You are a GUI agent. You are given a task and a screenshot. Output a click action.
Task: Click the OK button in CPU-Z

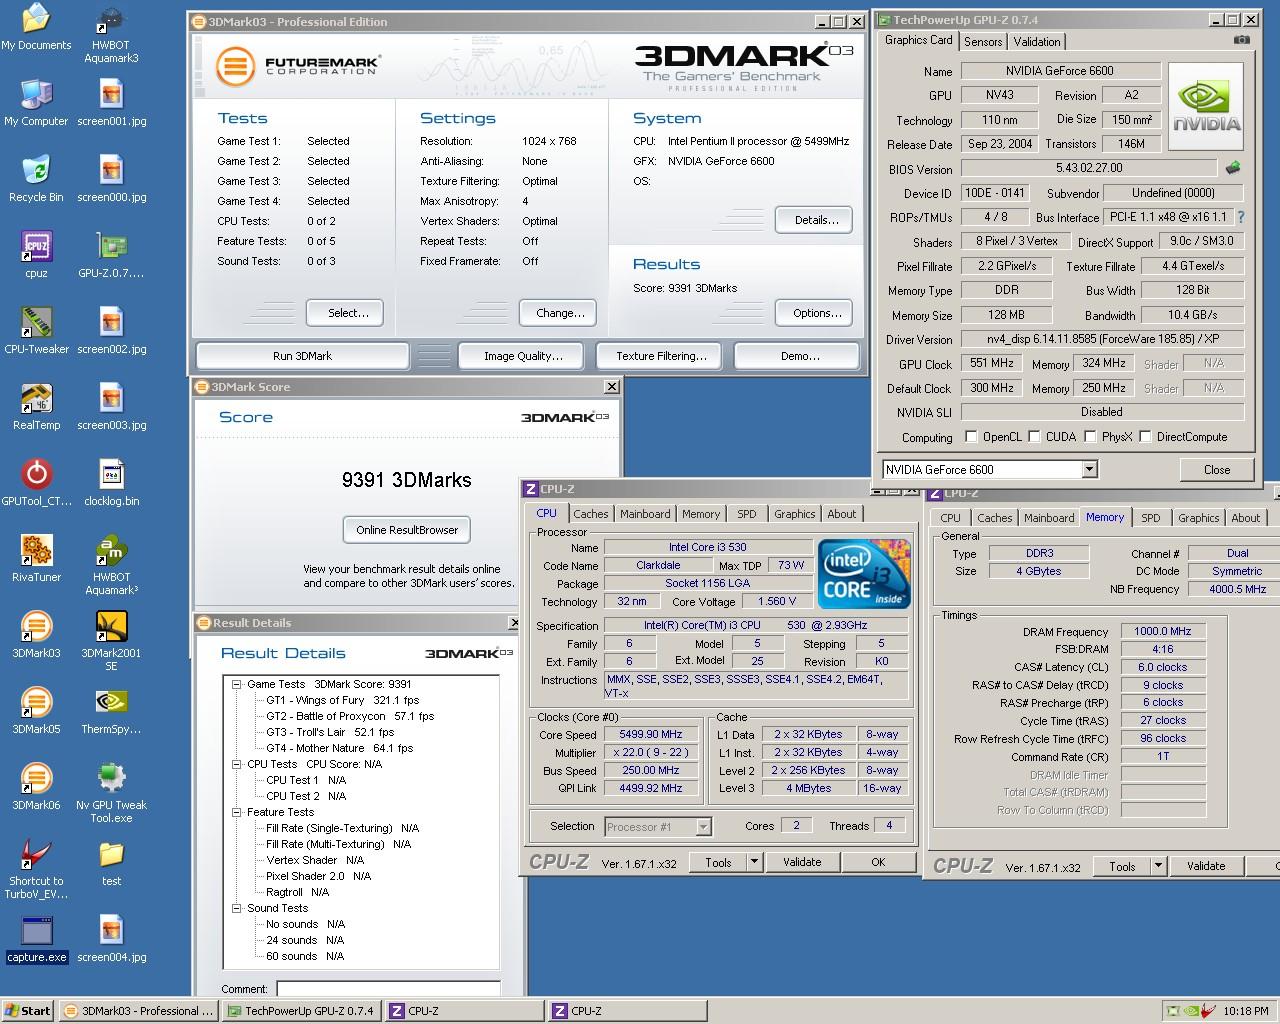(x=877, y=862)
